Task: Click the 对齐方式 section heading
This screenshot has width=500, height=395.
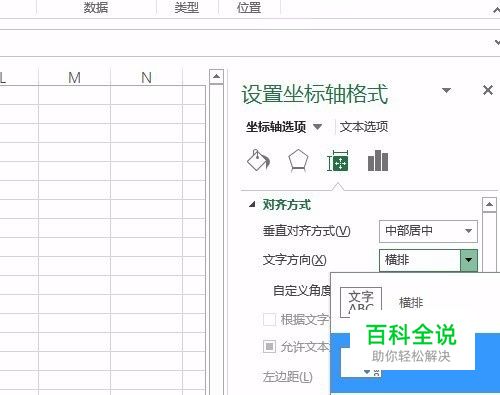Action: coord(287,204)
